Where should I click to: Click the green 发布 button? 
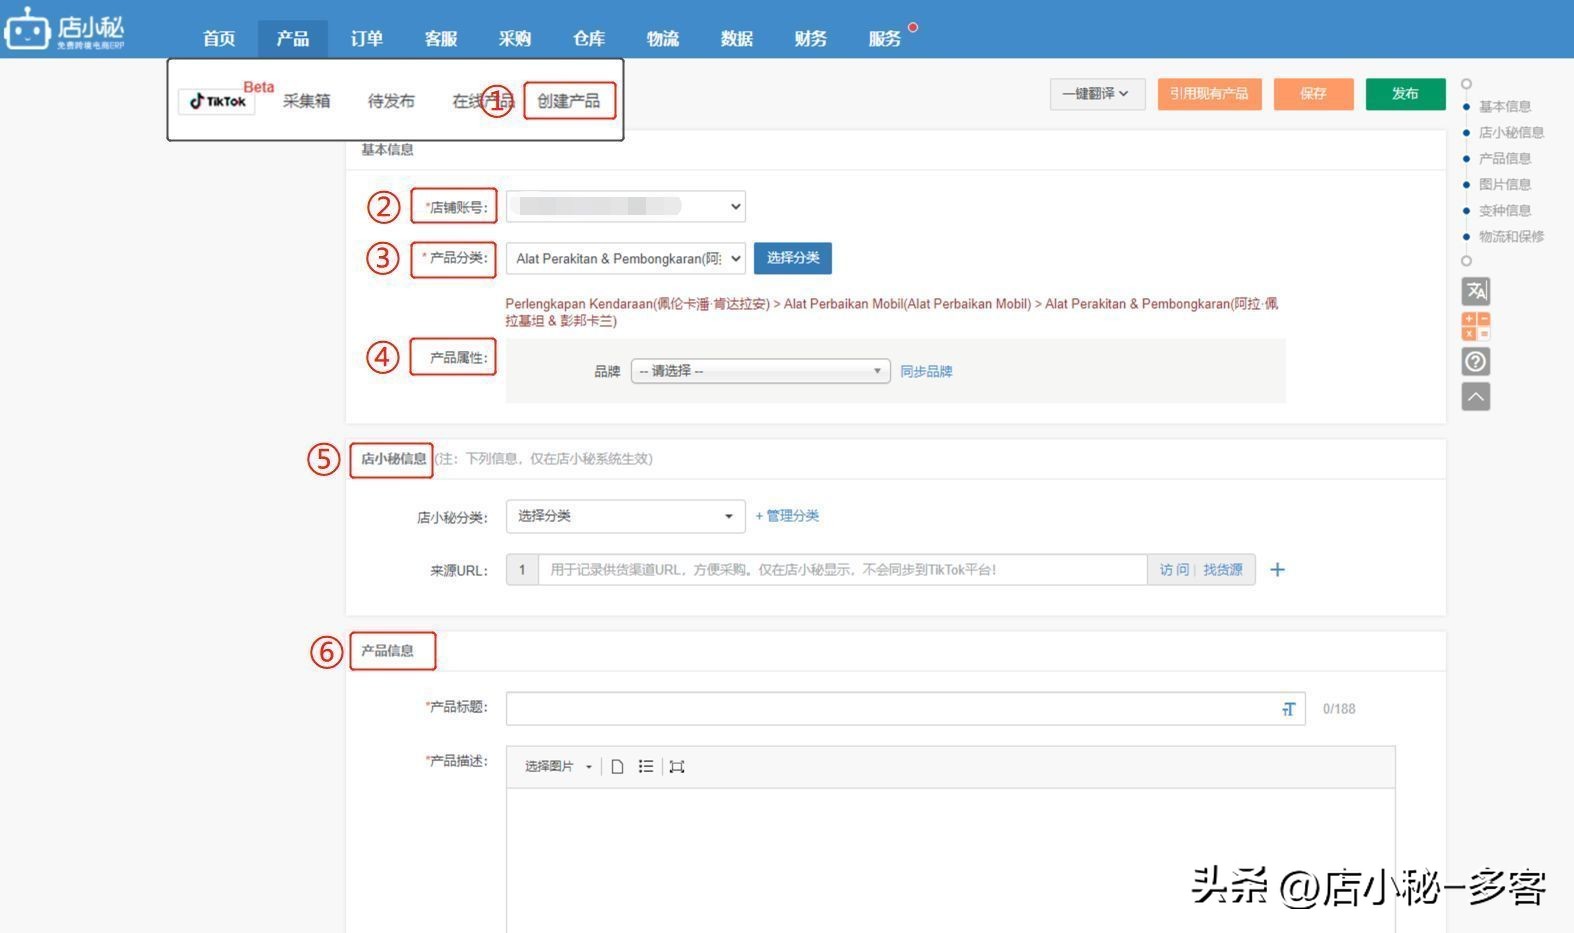(1405, 94)
